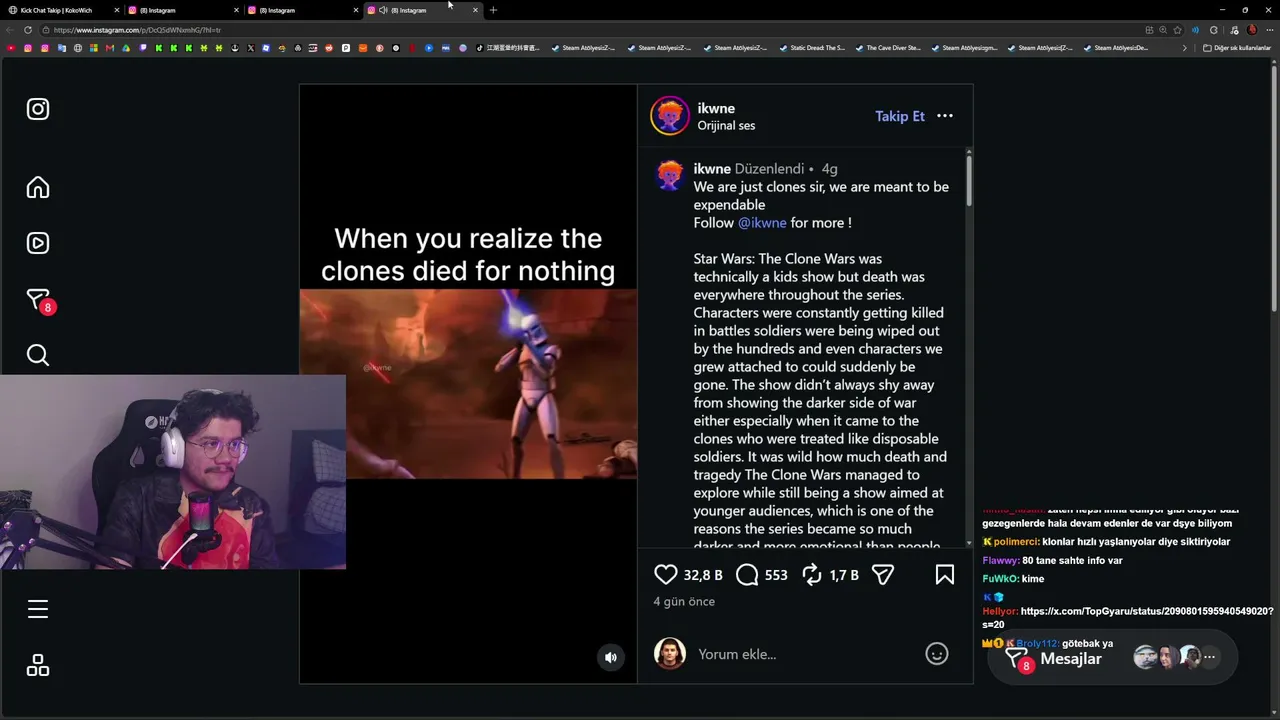Viewport: 1280px width, 720px height.
Task: Click Takip Et to follow ikwne
Action: 900,116
